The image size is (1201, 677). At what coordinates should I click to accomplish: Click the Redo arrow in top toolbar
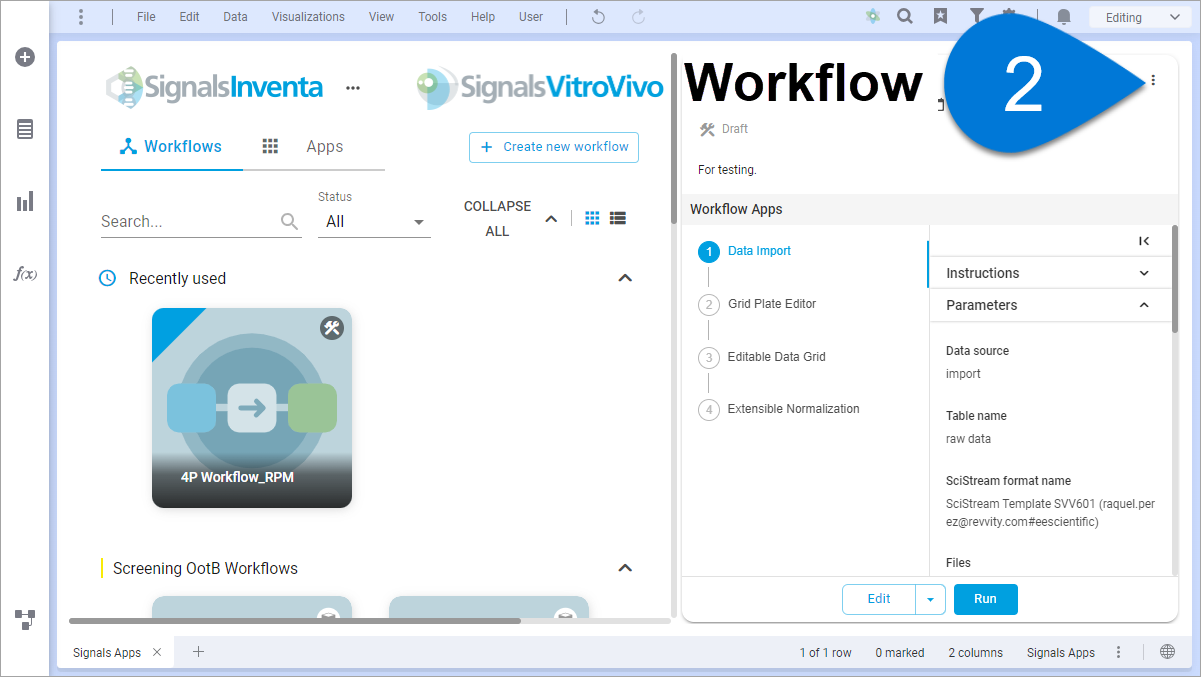[x=638, y=17]
